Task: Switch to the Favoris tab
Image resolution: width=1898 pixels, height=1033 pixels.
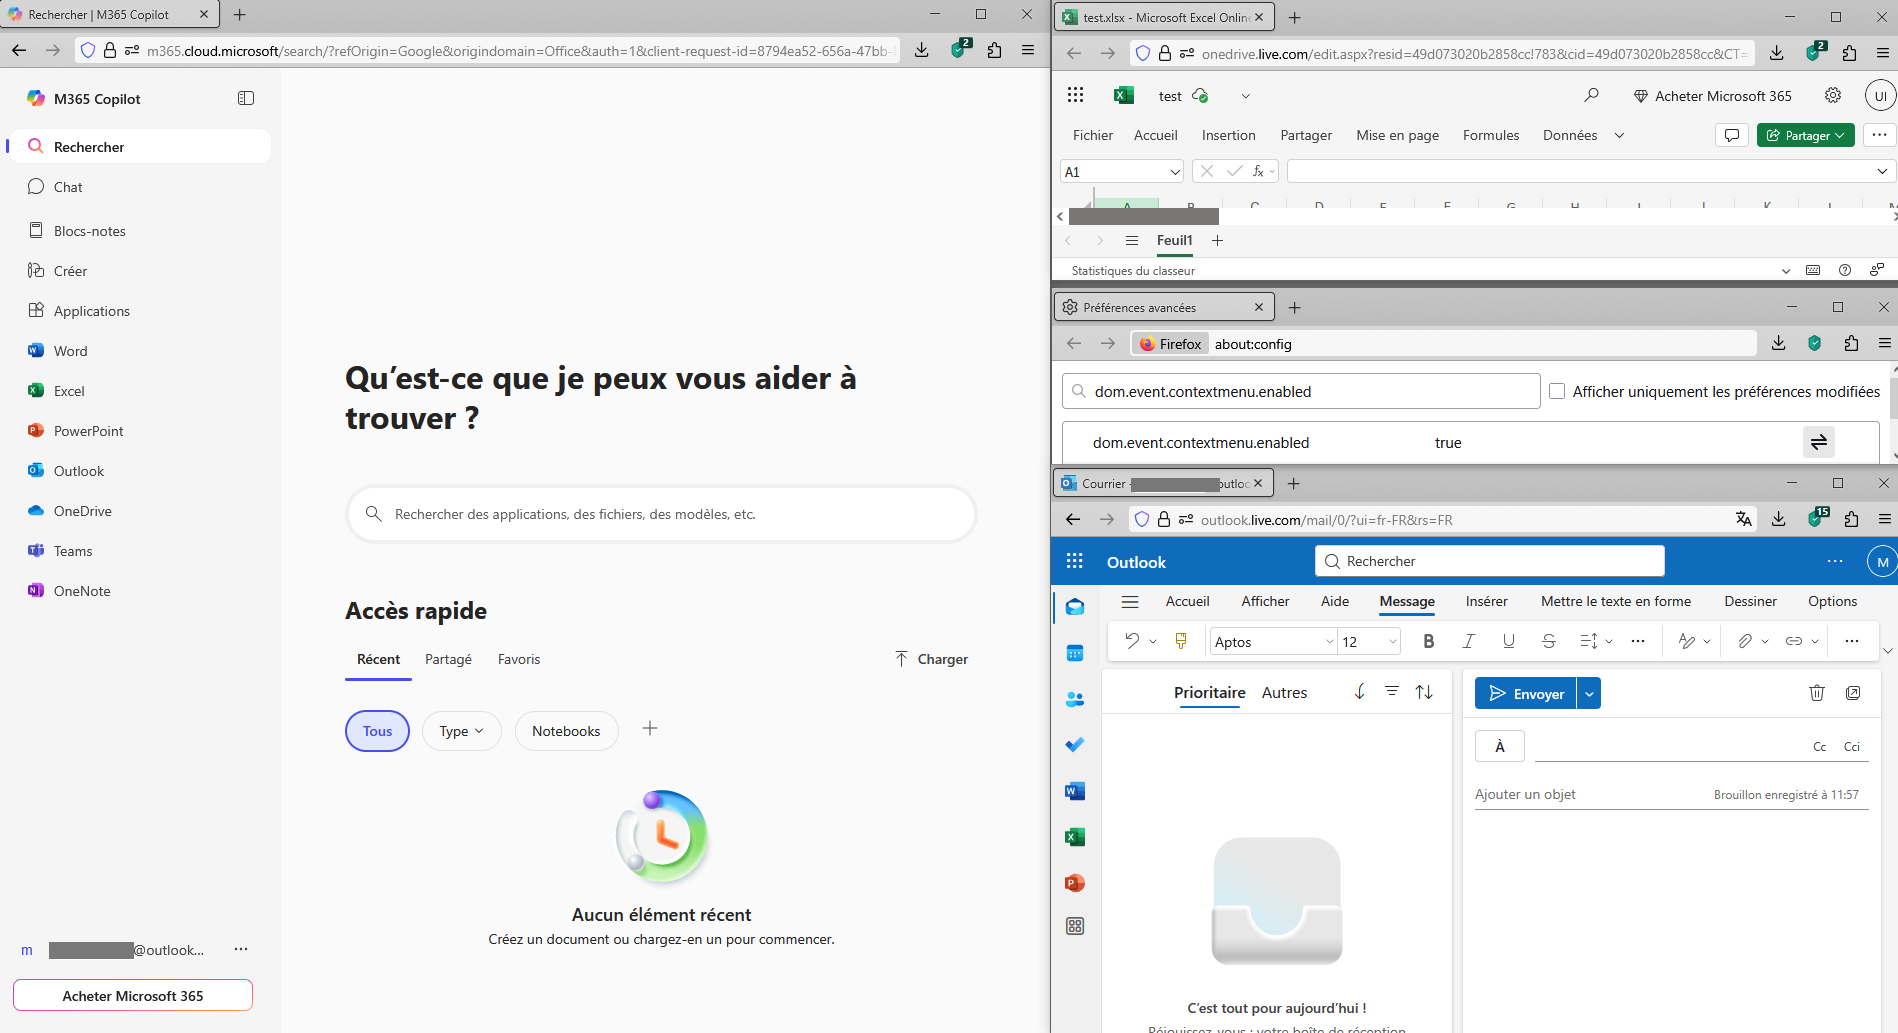Action: click(x=519, y=659)
